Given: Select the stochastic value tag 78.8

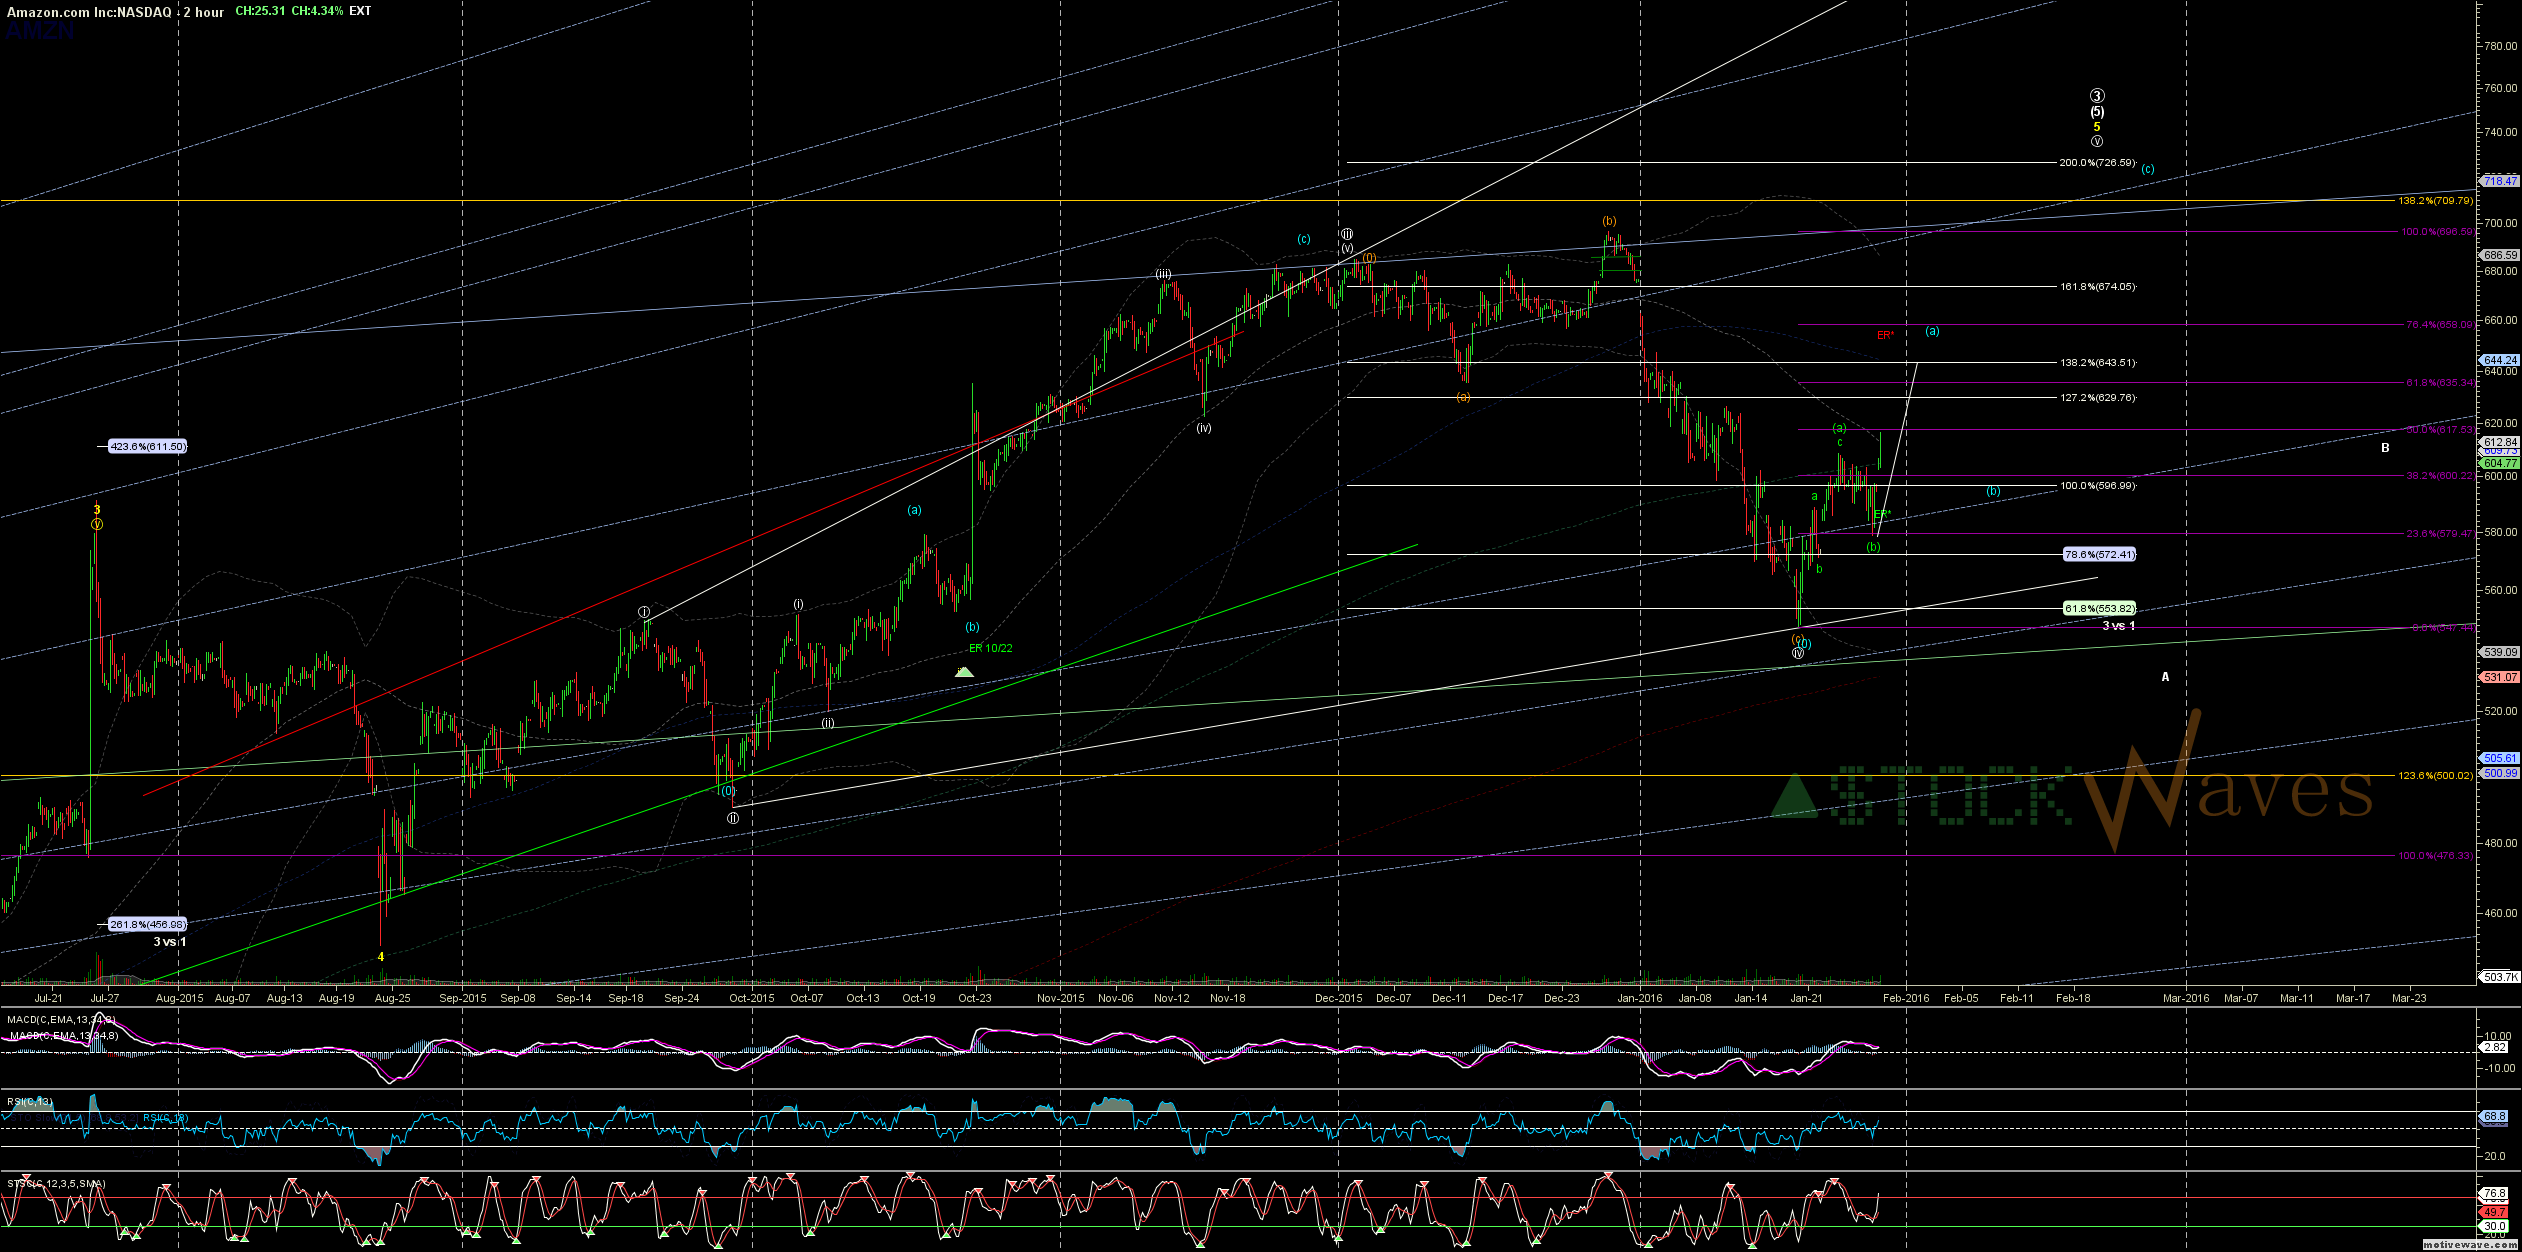Looking at the screenshot, I should 2494,1193.
